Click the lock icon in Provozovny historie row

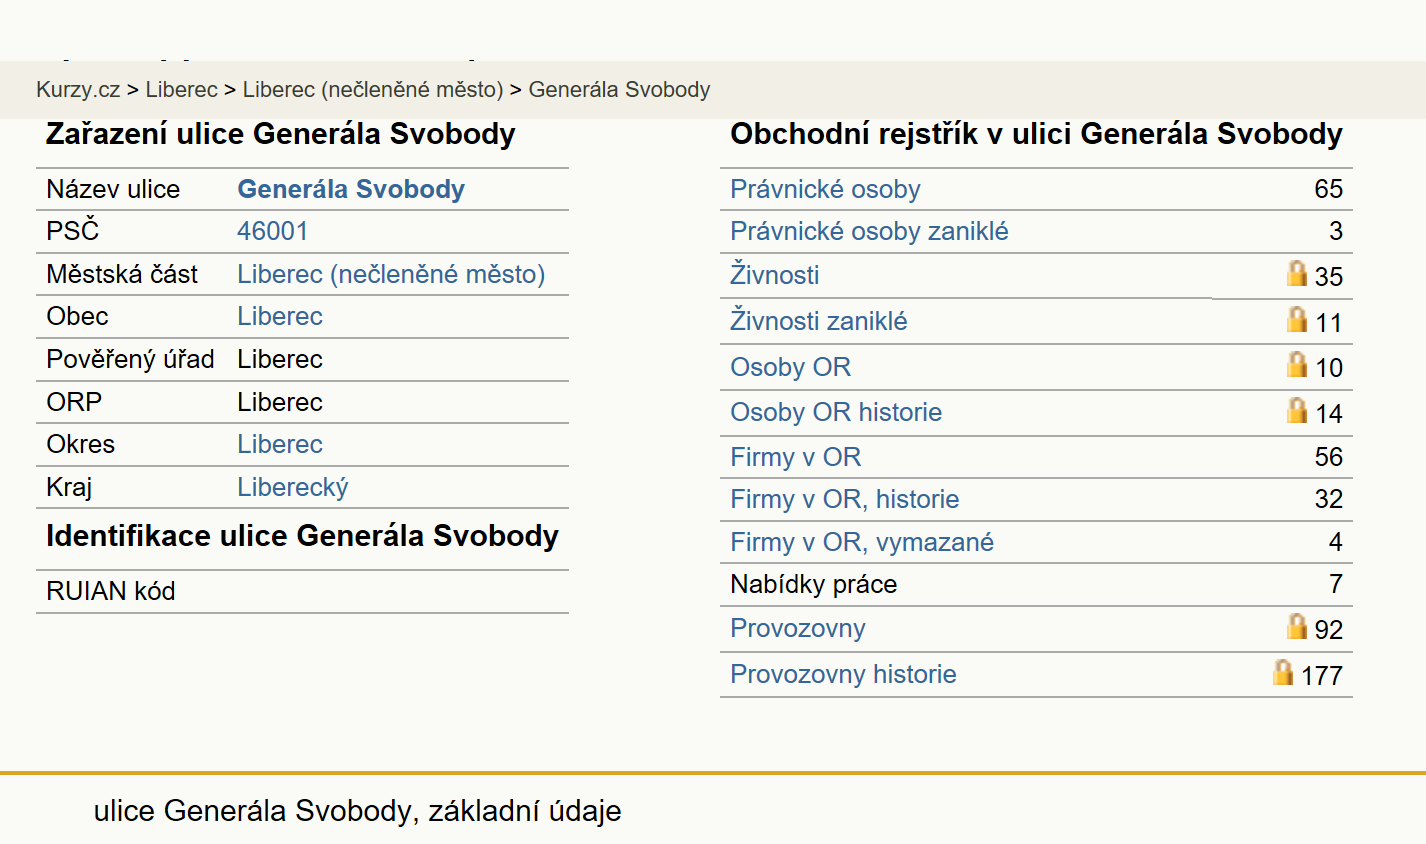tap(1283, 672)
